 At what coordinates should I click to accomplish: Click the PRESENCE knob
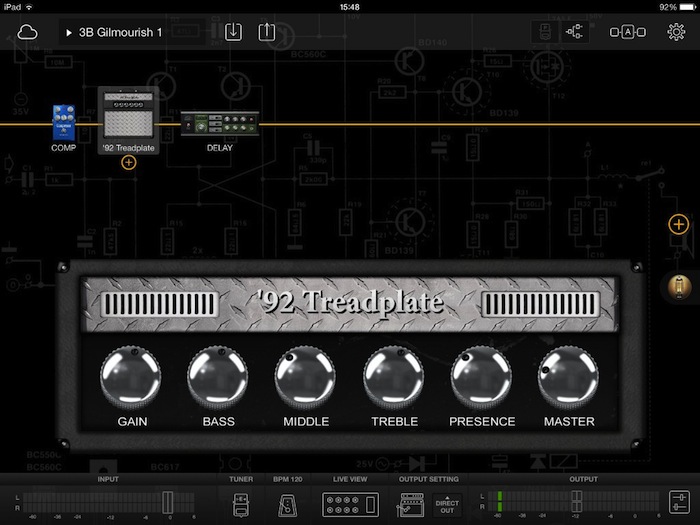(x=481, y=379)
